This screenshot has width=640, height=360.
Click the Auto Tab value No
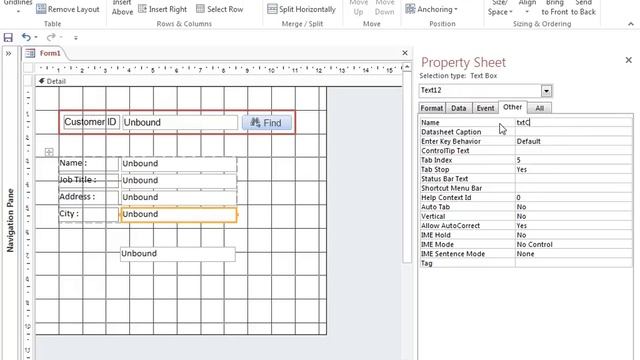pyautogui.click(x=573, y=207)
